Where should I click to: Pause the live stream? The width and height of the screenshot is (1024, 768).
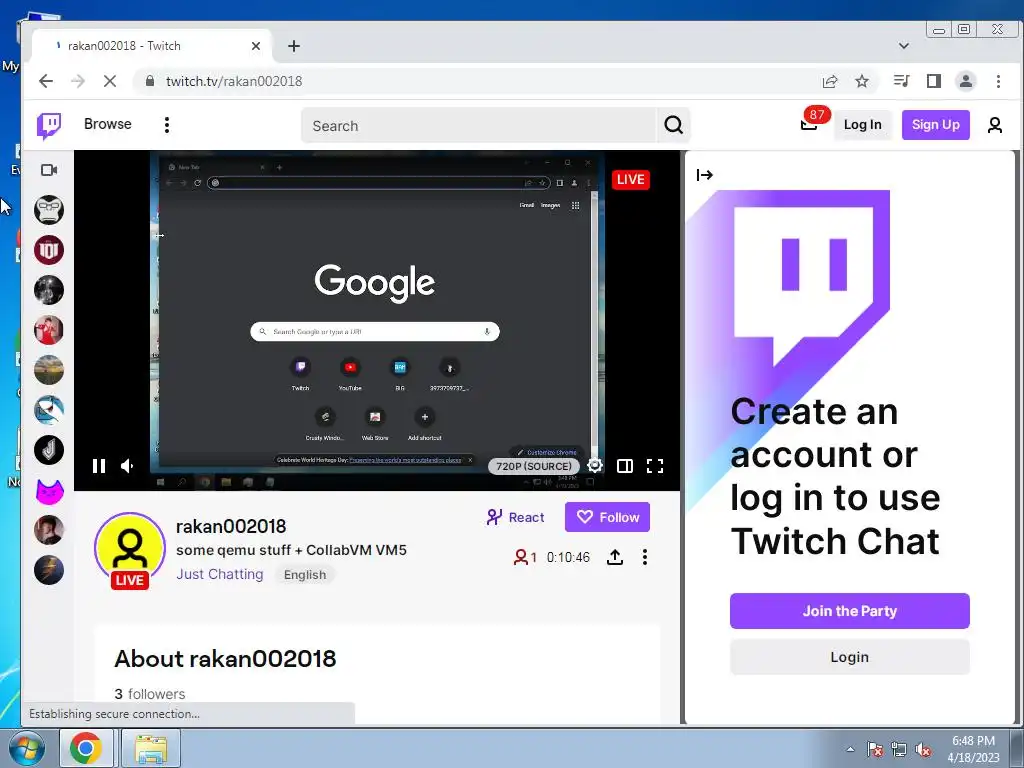pyautogui.click(x=99, y=466)
